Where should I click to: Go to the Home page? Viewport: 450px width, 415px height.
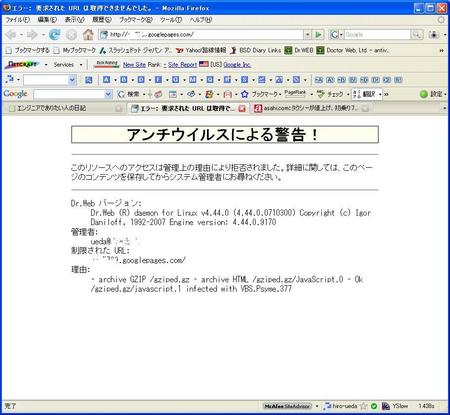[x=88, y=34]
